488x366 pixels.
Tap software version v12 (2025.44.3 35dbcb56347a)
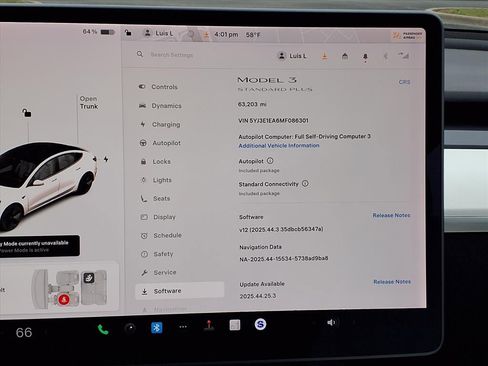click(x=281, y=229)
